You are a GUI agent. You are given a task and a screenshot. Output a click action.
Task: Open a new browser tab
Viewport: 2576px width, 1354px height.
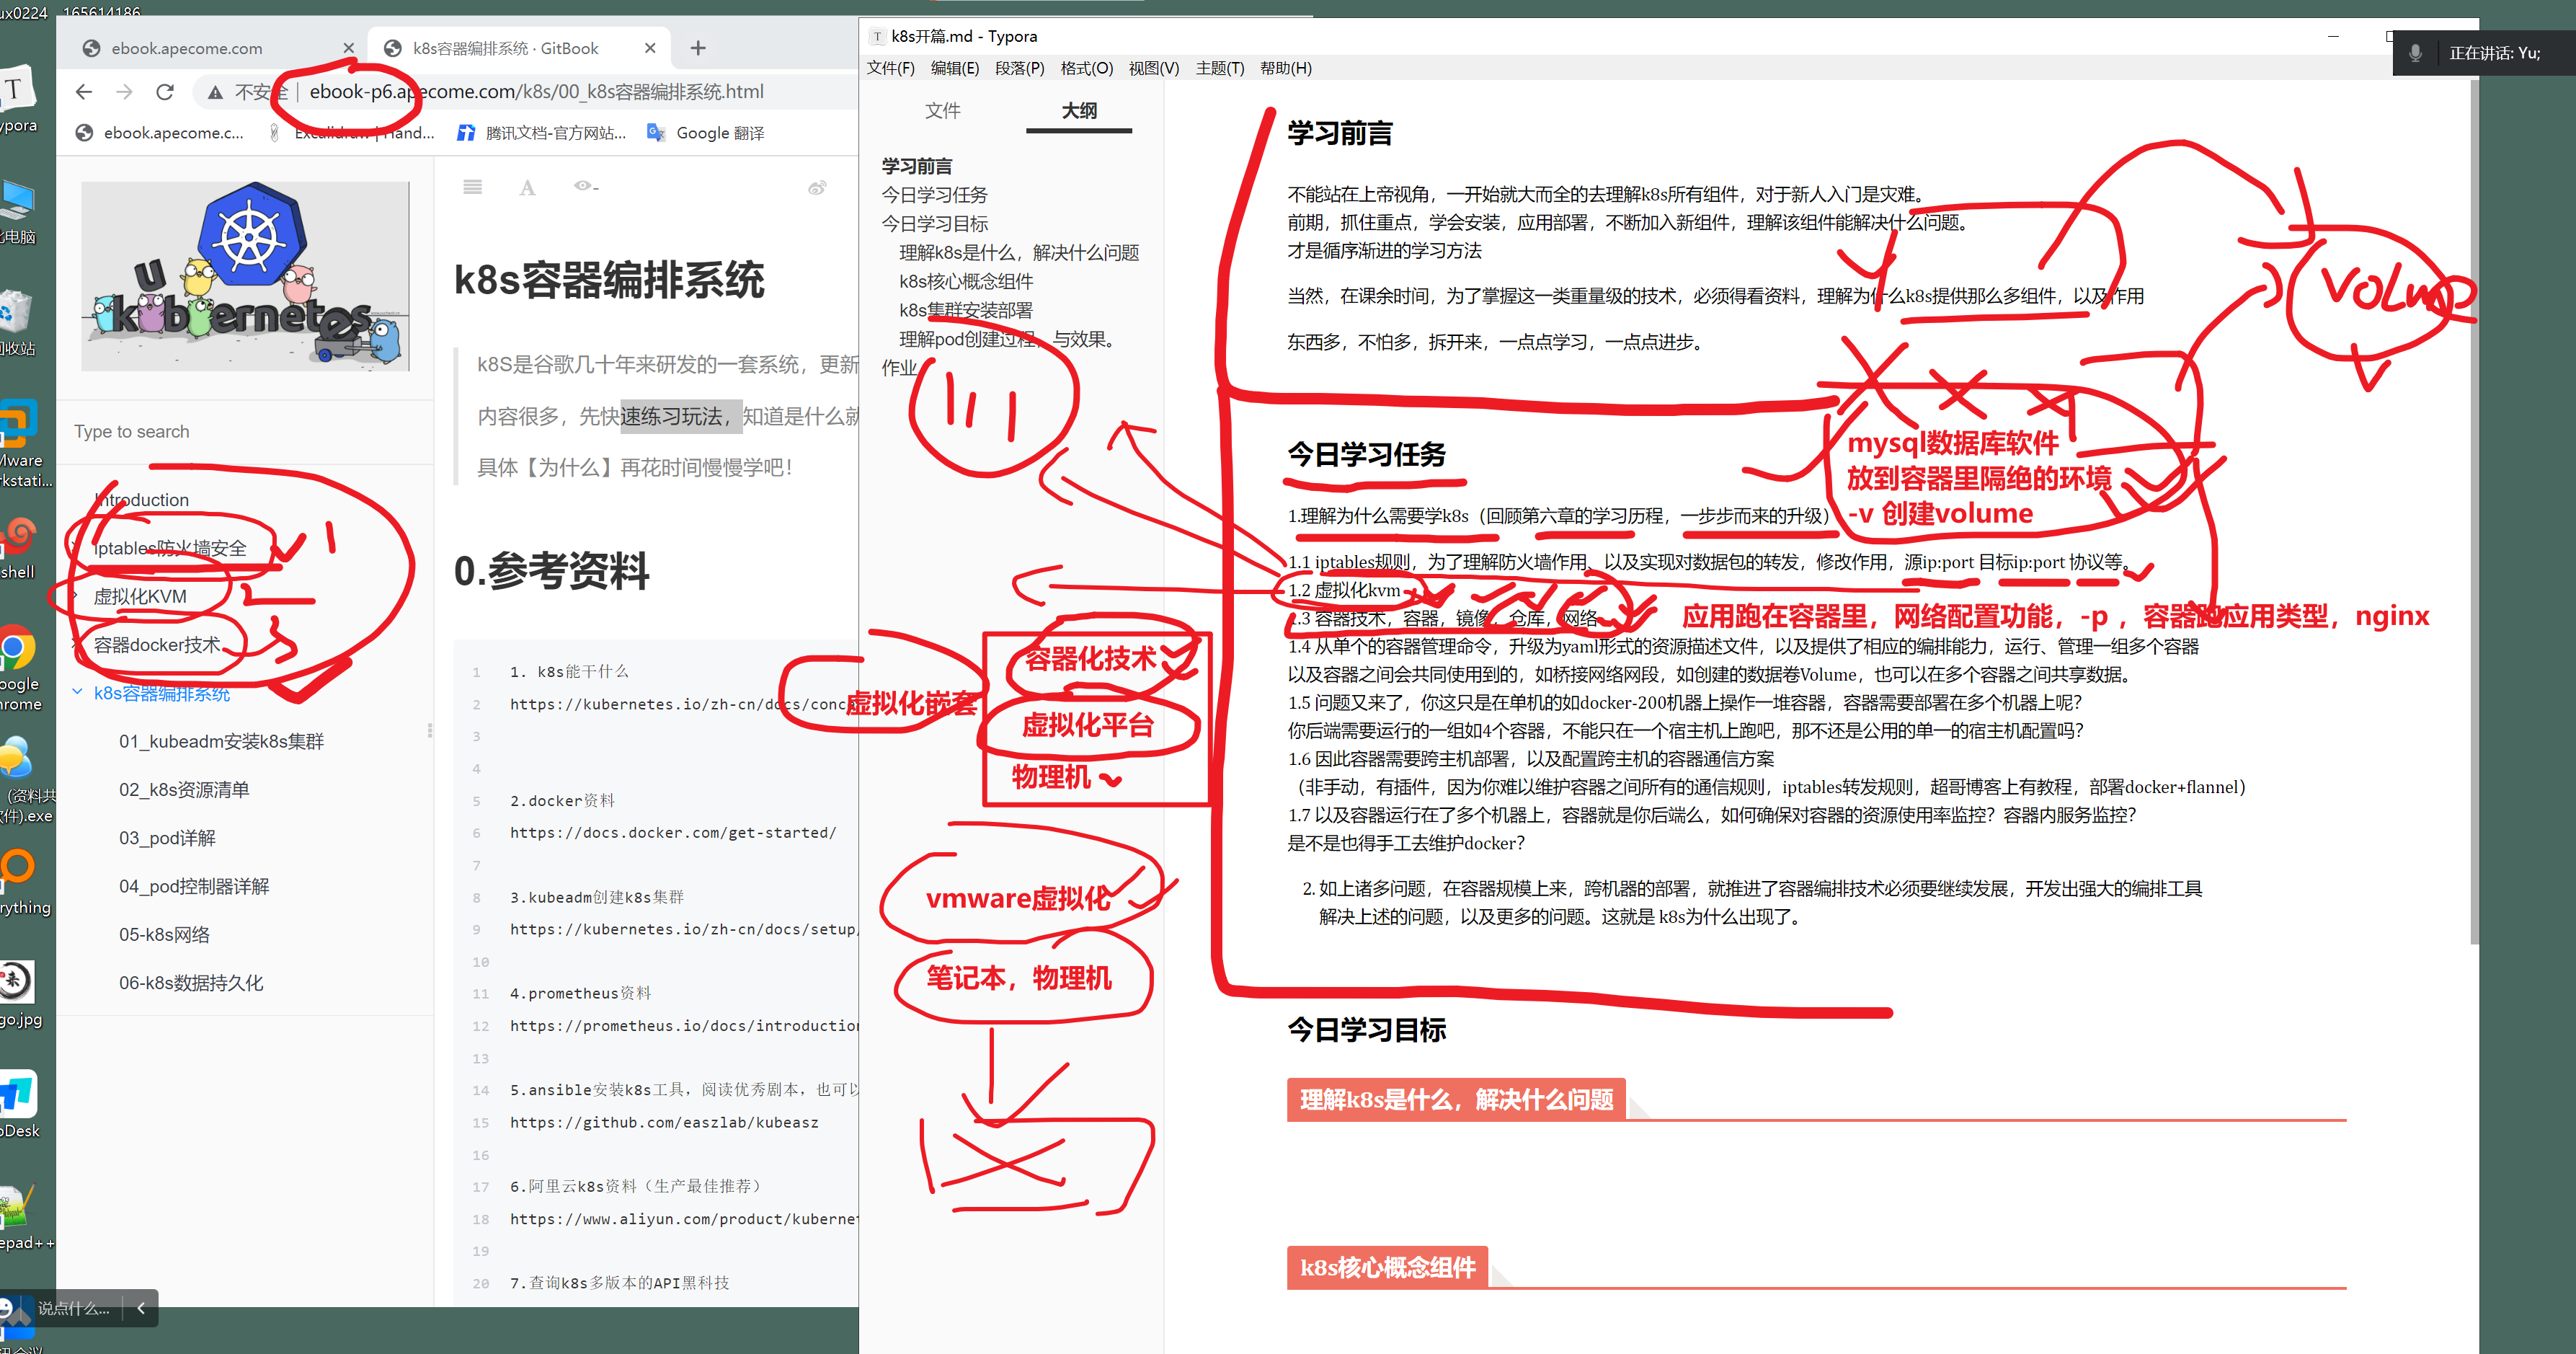tap(698, 48)
